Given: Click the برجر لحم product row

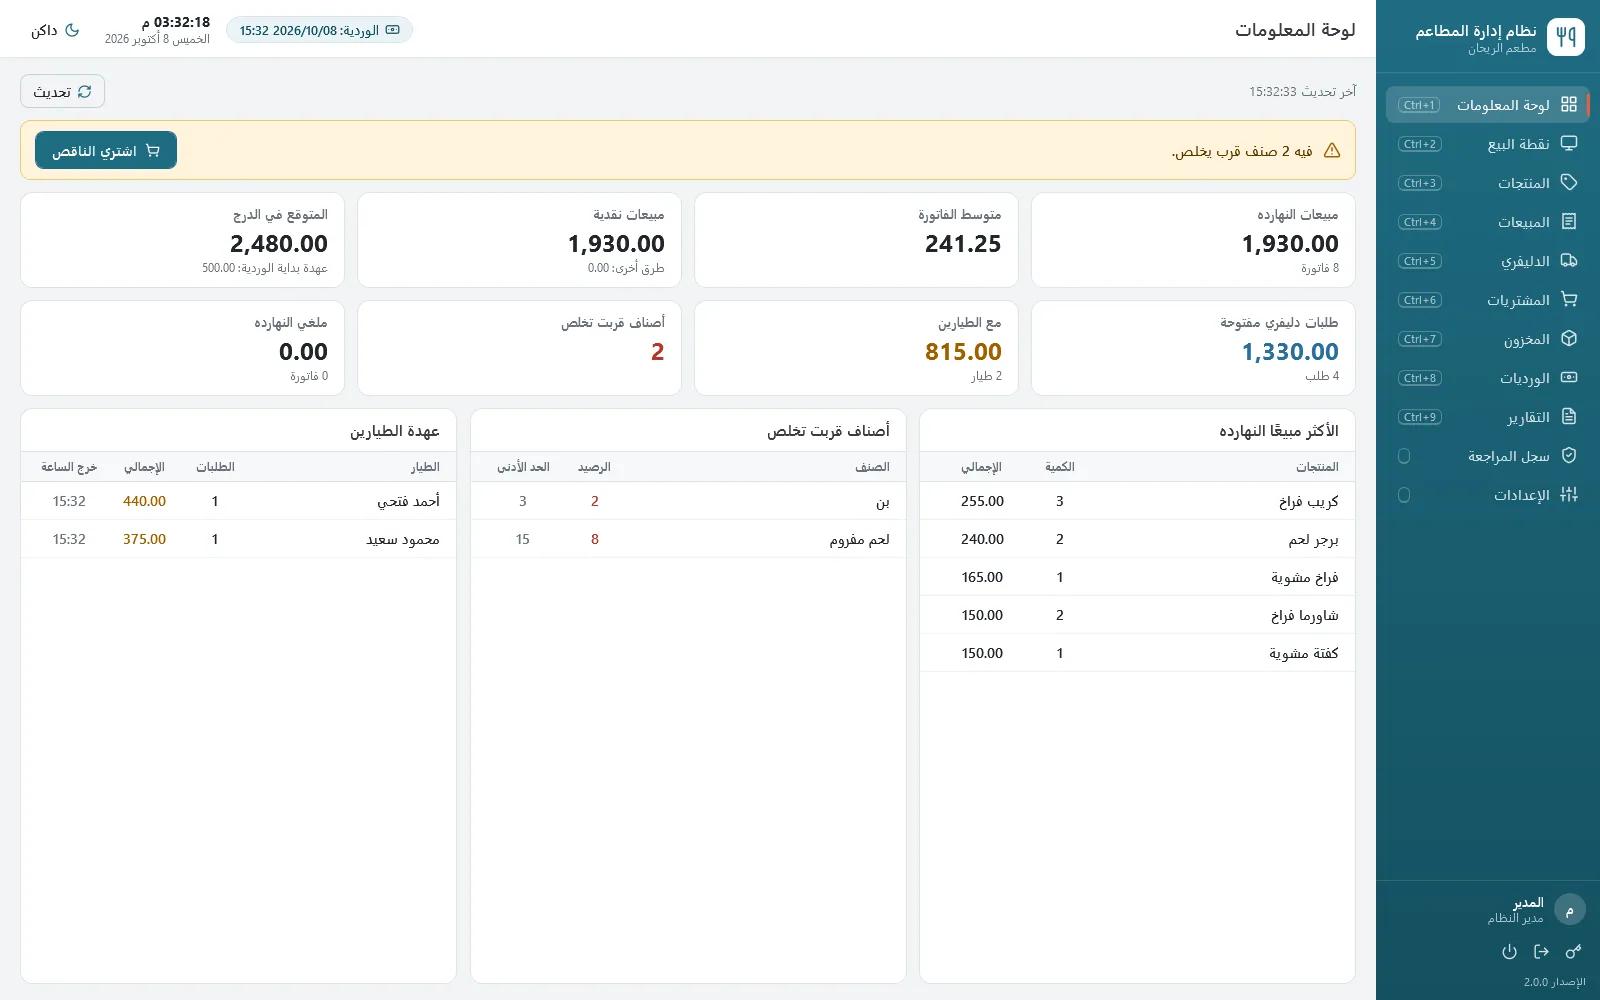Looking at the screenshot, I should coord(1137,539).
